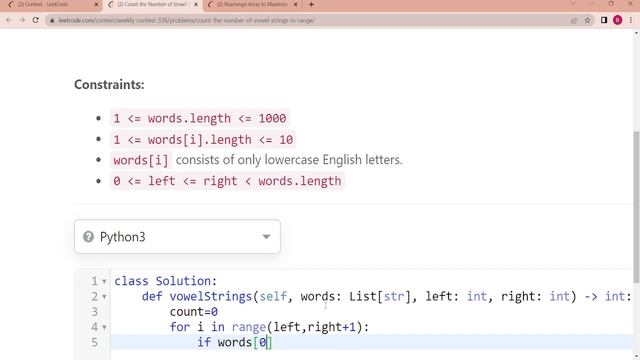
Task: Open the Chrome three-dot menu
Action: [x=631, y=20]
